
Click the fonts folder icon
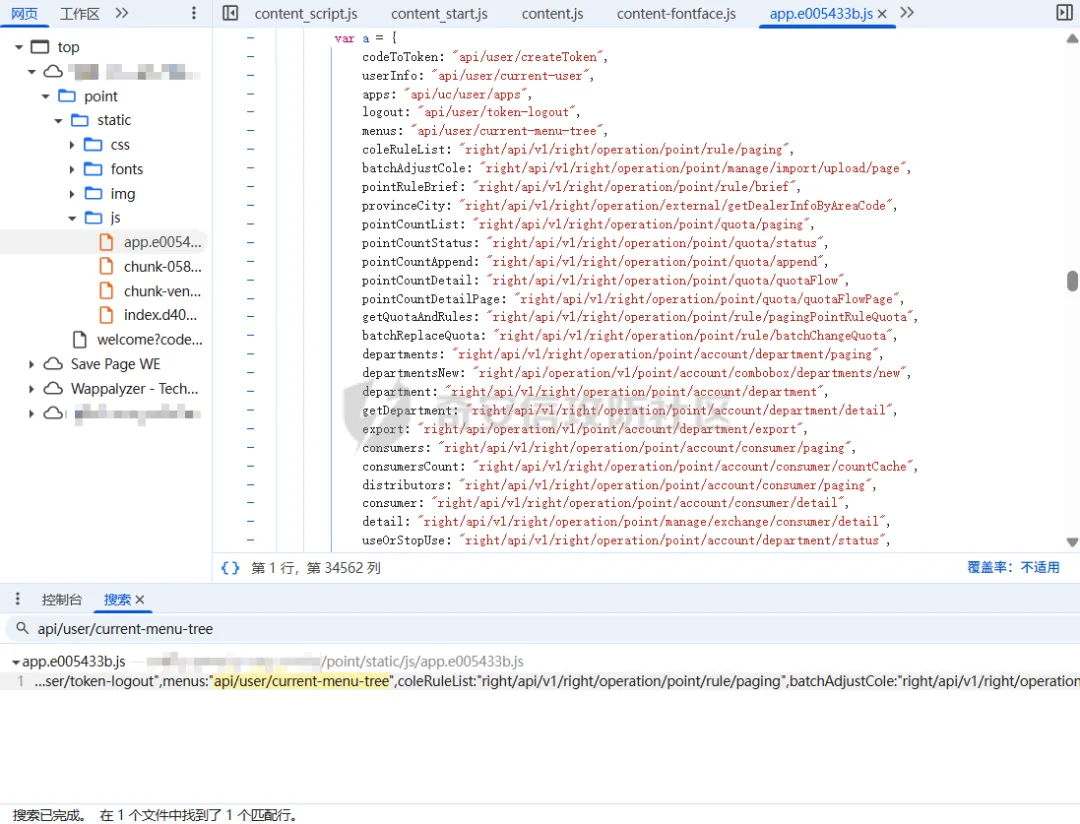93,169
